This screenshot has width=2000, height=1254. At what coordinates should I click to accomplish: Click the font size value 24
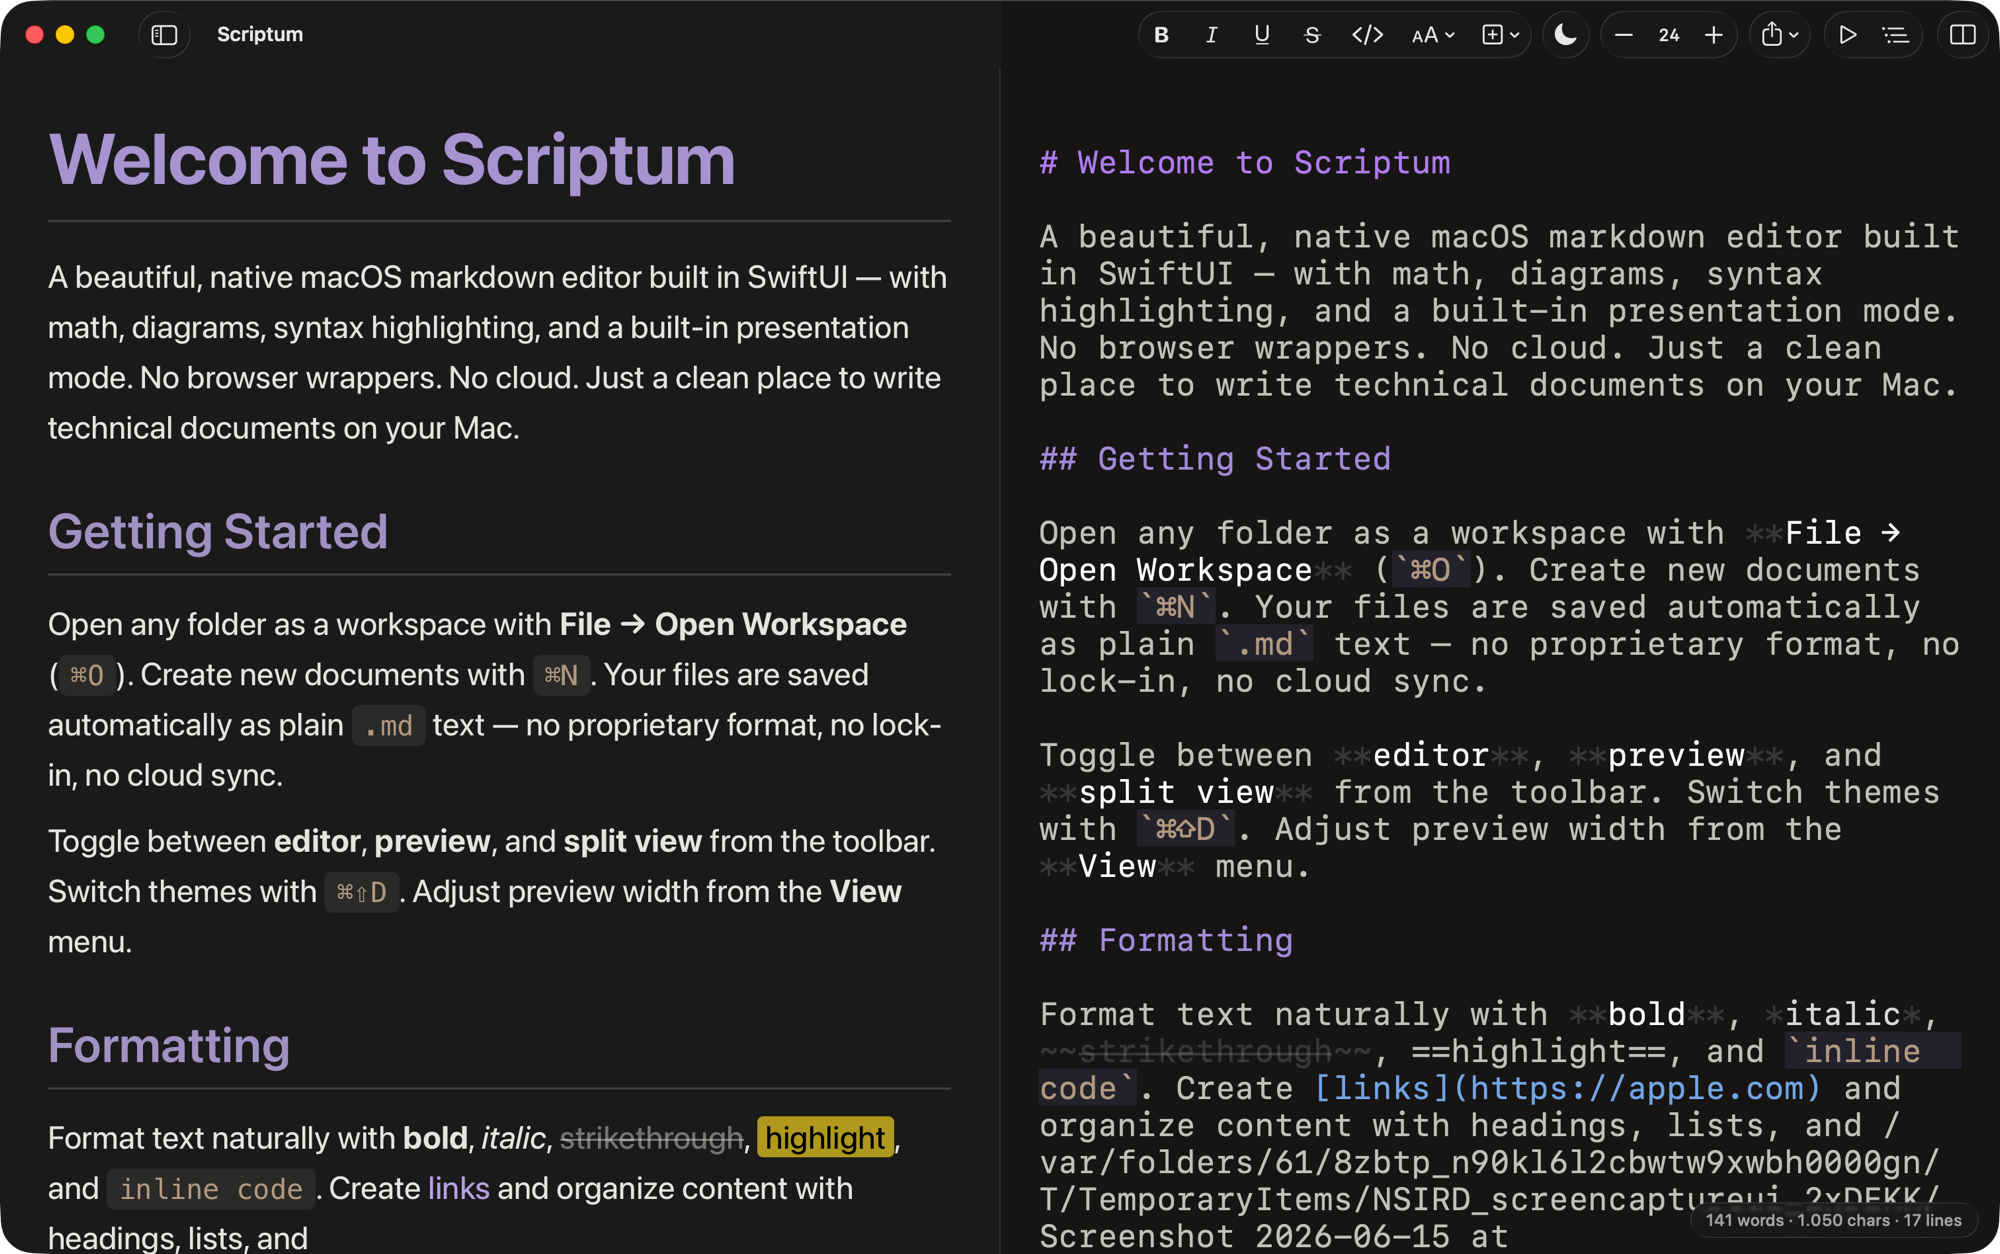[1669, 35]
